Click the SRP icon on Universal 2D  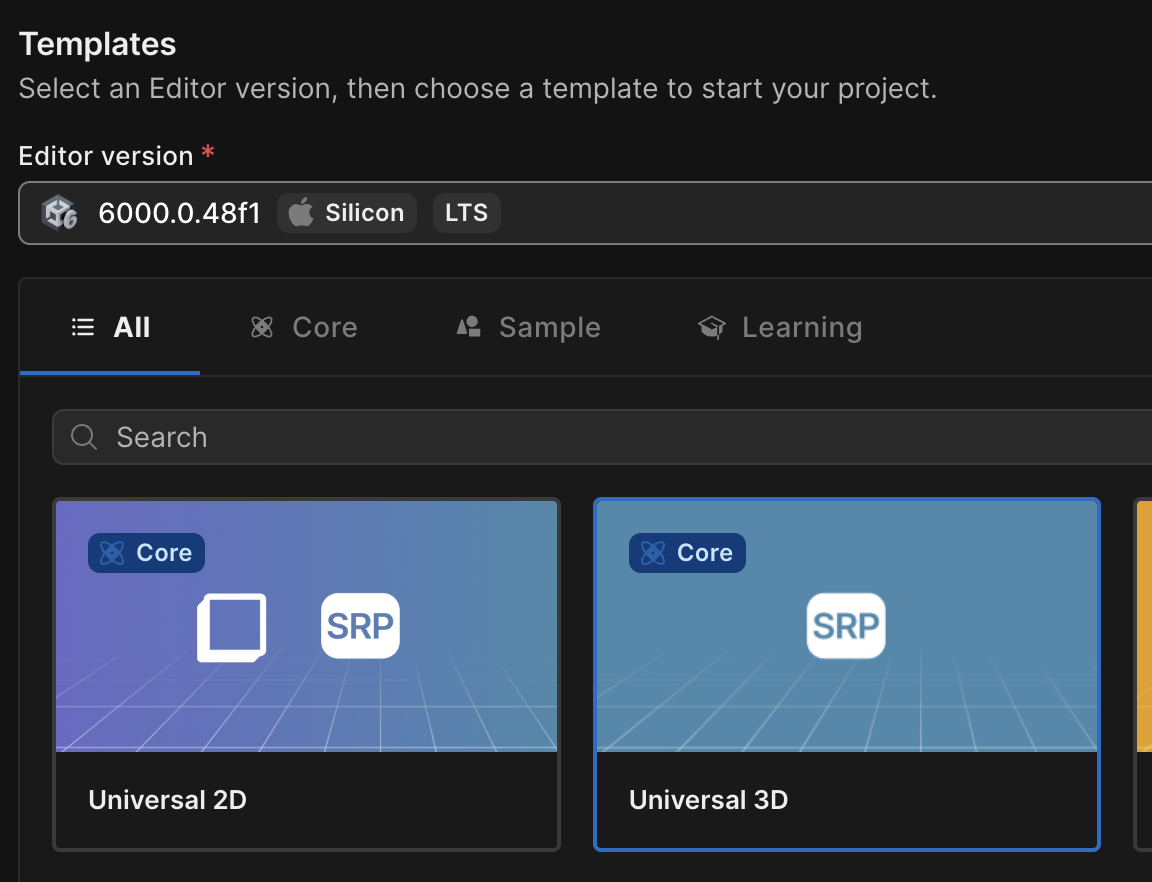click(360, 626)
